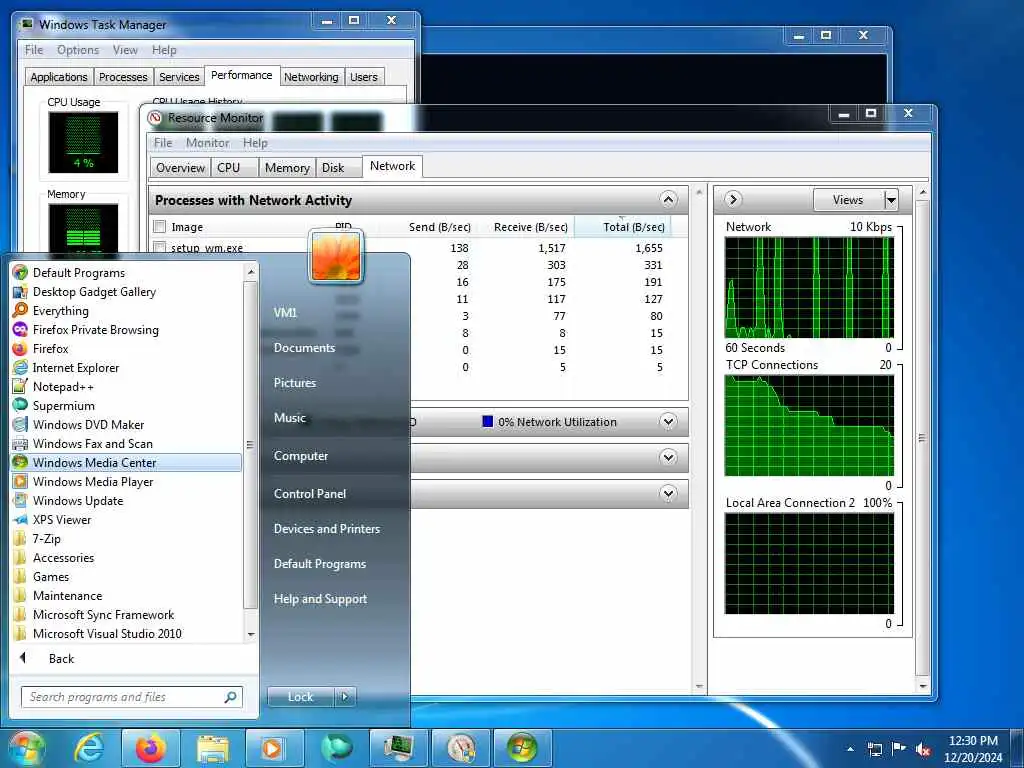
Task: Open Windows Fax and Scan
Action: 83,443
